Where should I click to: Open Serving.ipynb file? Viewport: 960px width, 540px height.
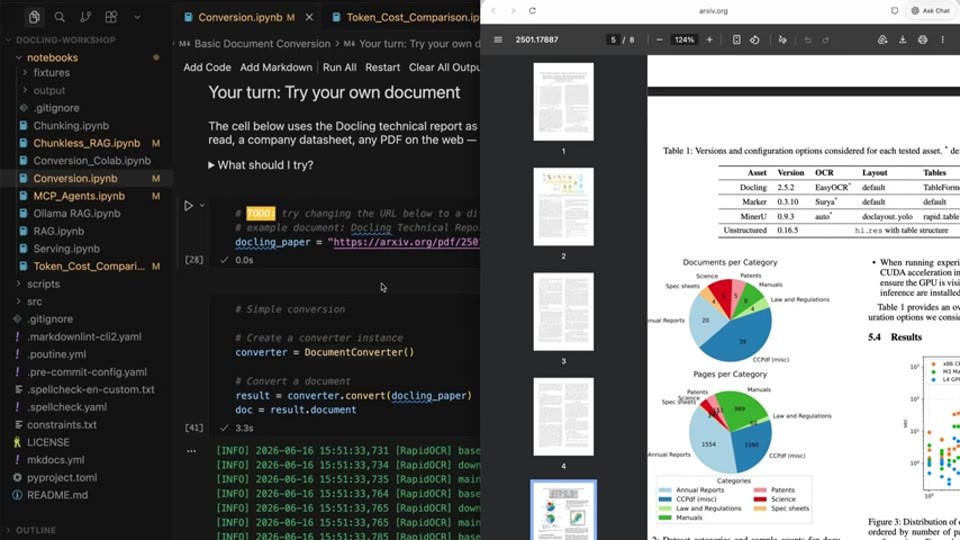point(66,249)
